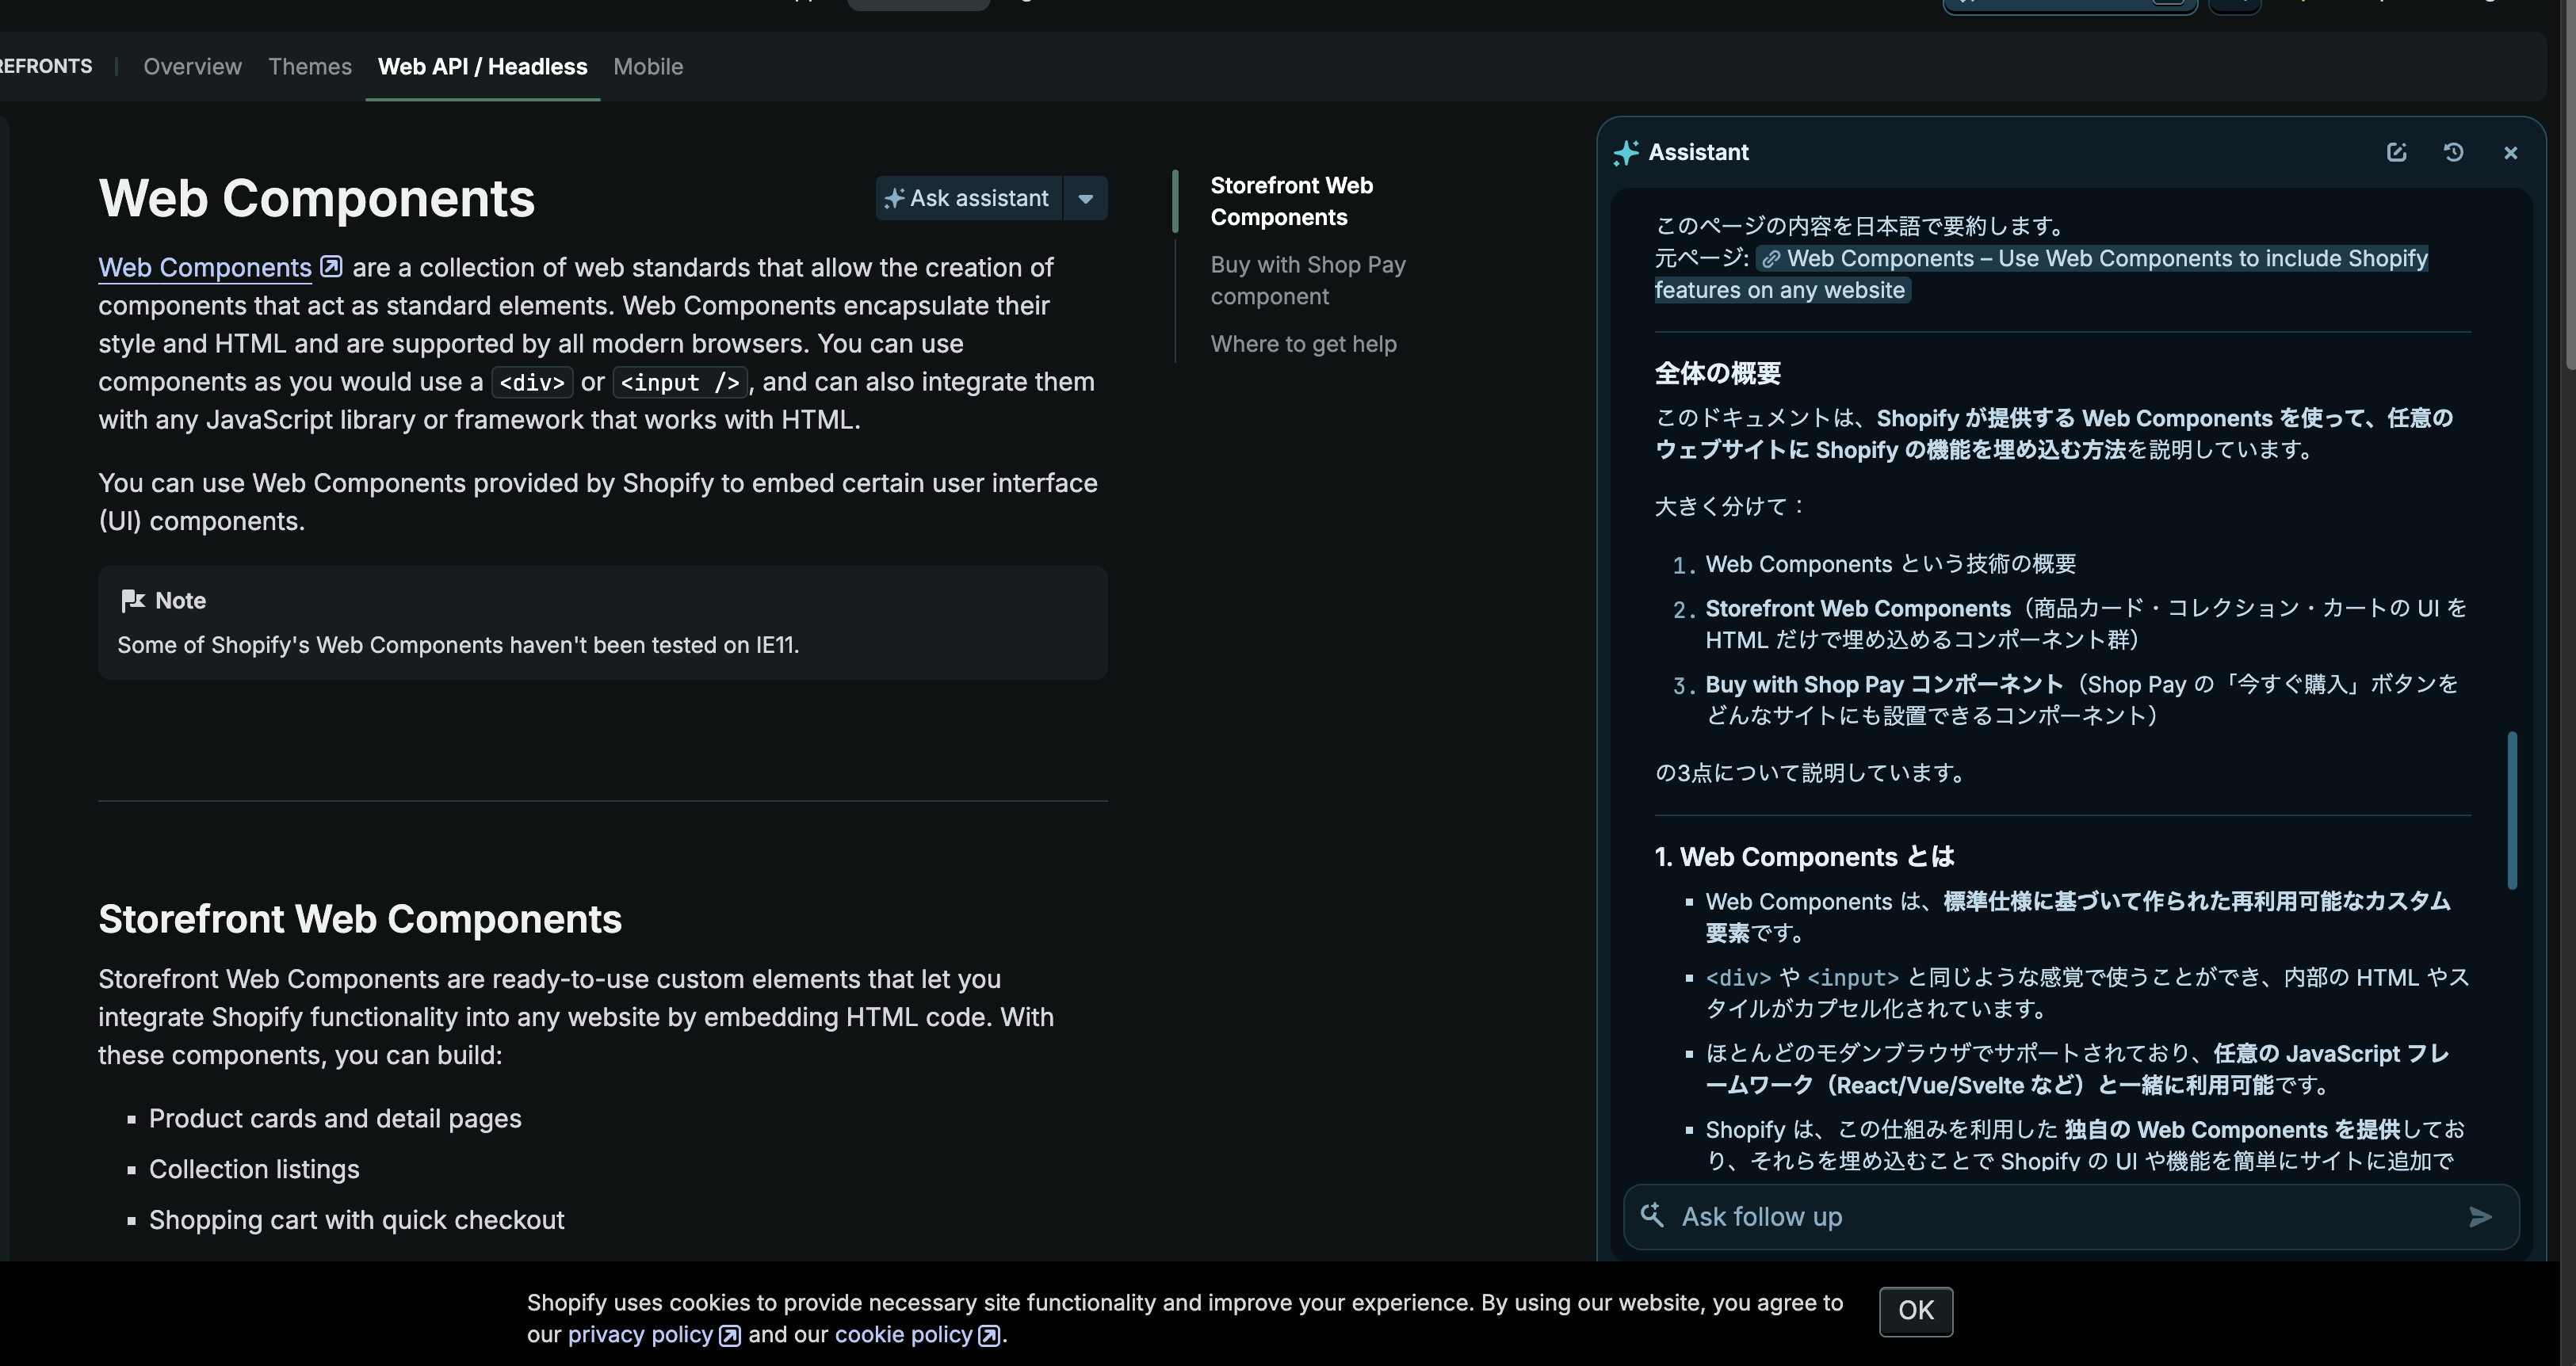
Task: Go to Buy with Shop Pay component
Action: coord(1307,280)
